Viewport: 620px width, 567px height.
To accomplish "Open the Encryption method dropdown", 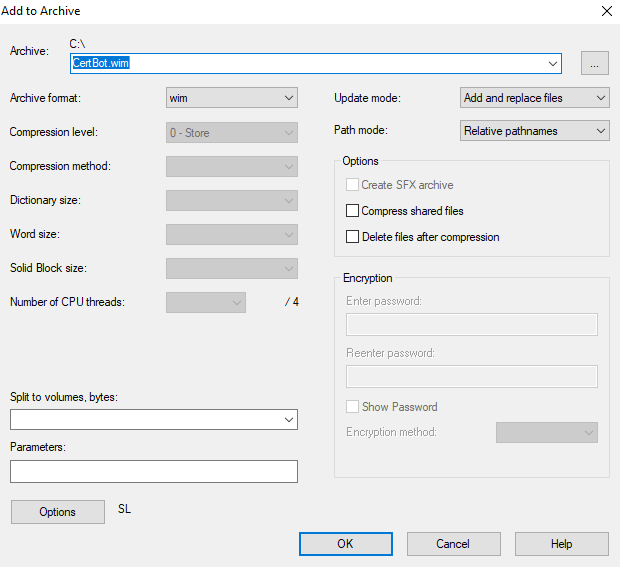I will coord(546,432).
